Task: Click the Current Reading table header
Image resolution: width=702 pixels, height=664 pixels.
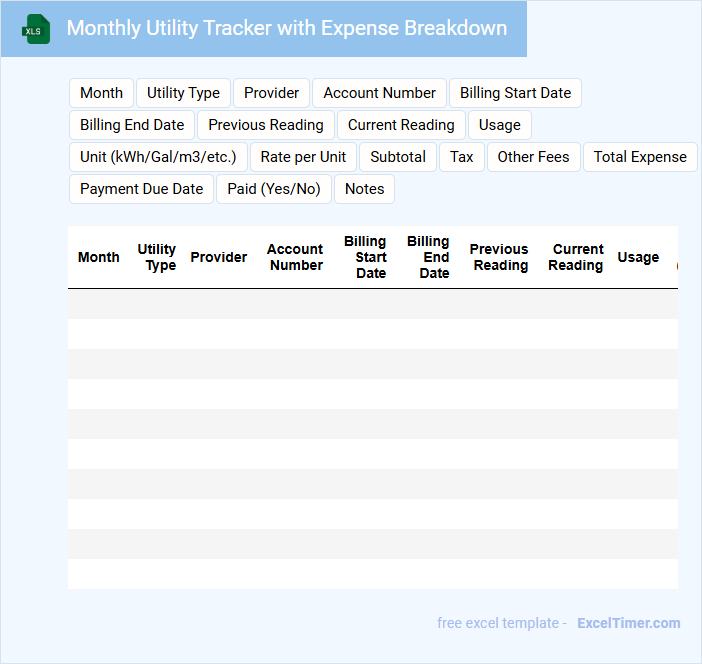Action: click(x=576, y=257)
